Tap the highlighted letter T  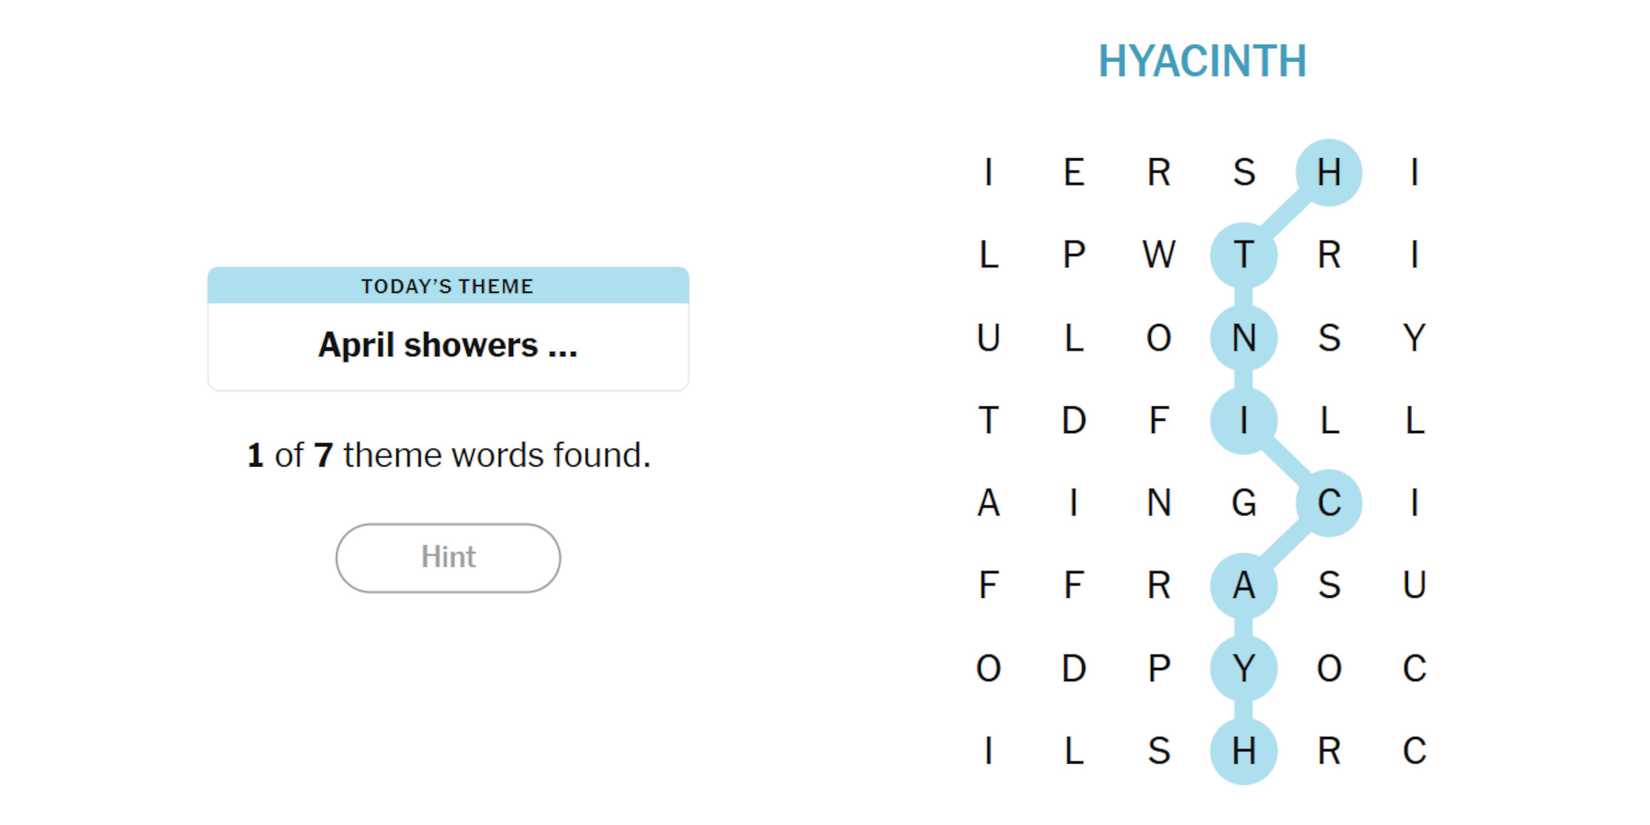tap(1244, 255)
